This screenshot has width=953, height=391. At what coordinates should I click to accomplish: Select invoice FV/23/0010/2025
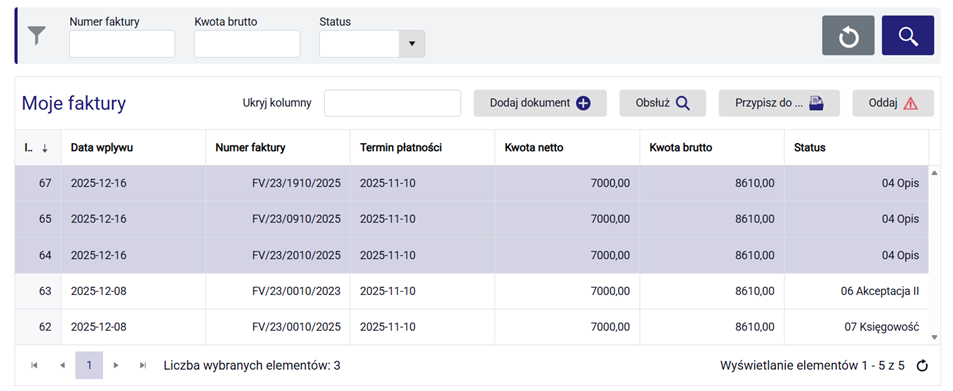tap(296, 327)
